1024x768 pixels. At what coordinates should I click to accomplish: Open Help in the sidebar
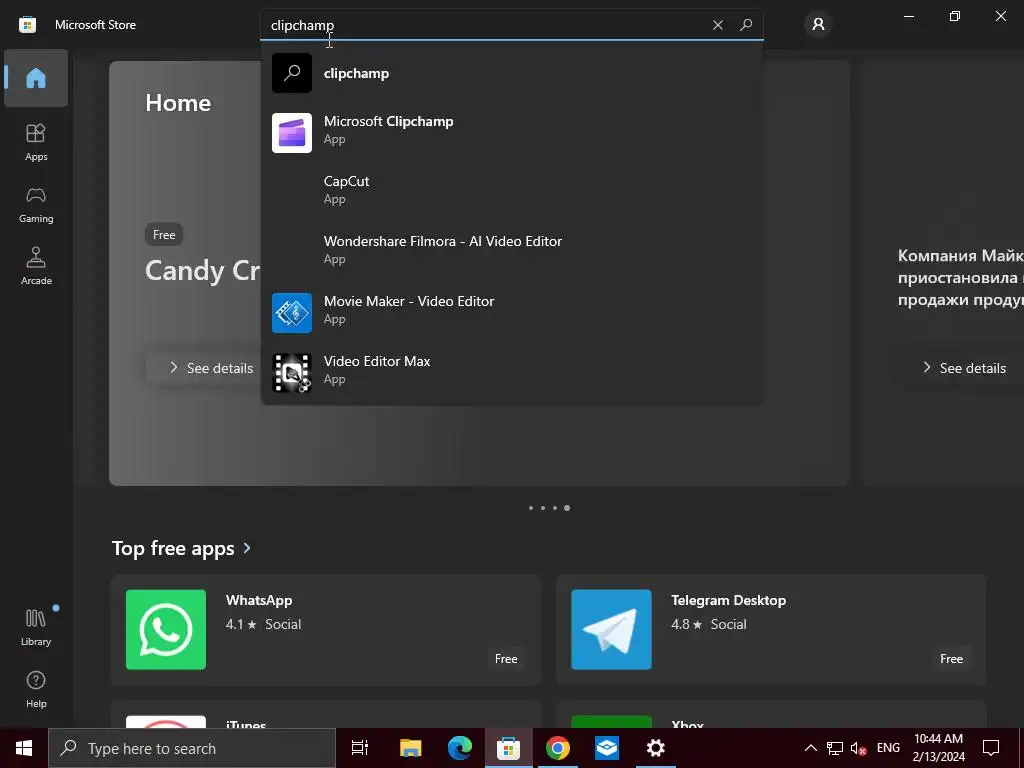pyautogui.click(x=36, y=689)
